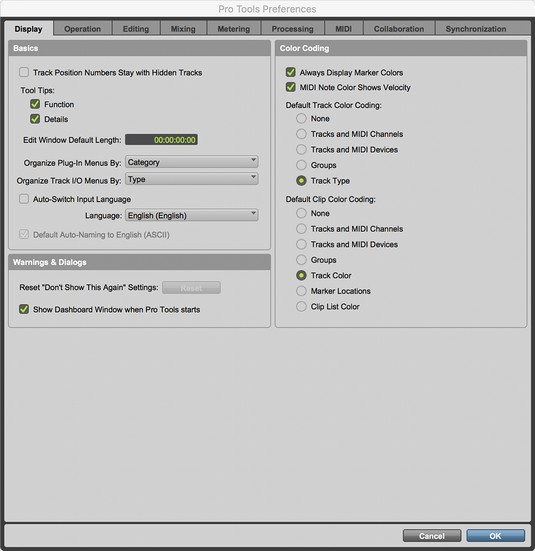Select Tracks and MIDI Channels for clip color coding
This screenshot has width=535, height=551.
pyautogui.click(x=301, y=229)
